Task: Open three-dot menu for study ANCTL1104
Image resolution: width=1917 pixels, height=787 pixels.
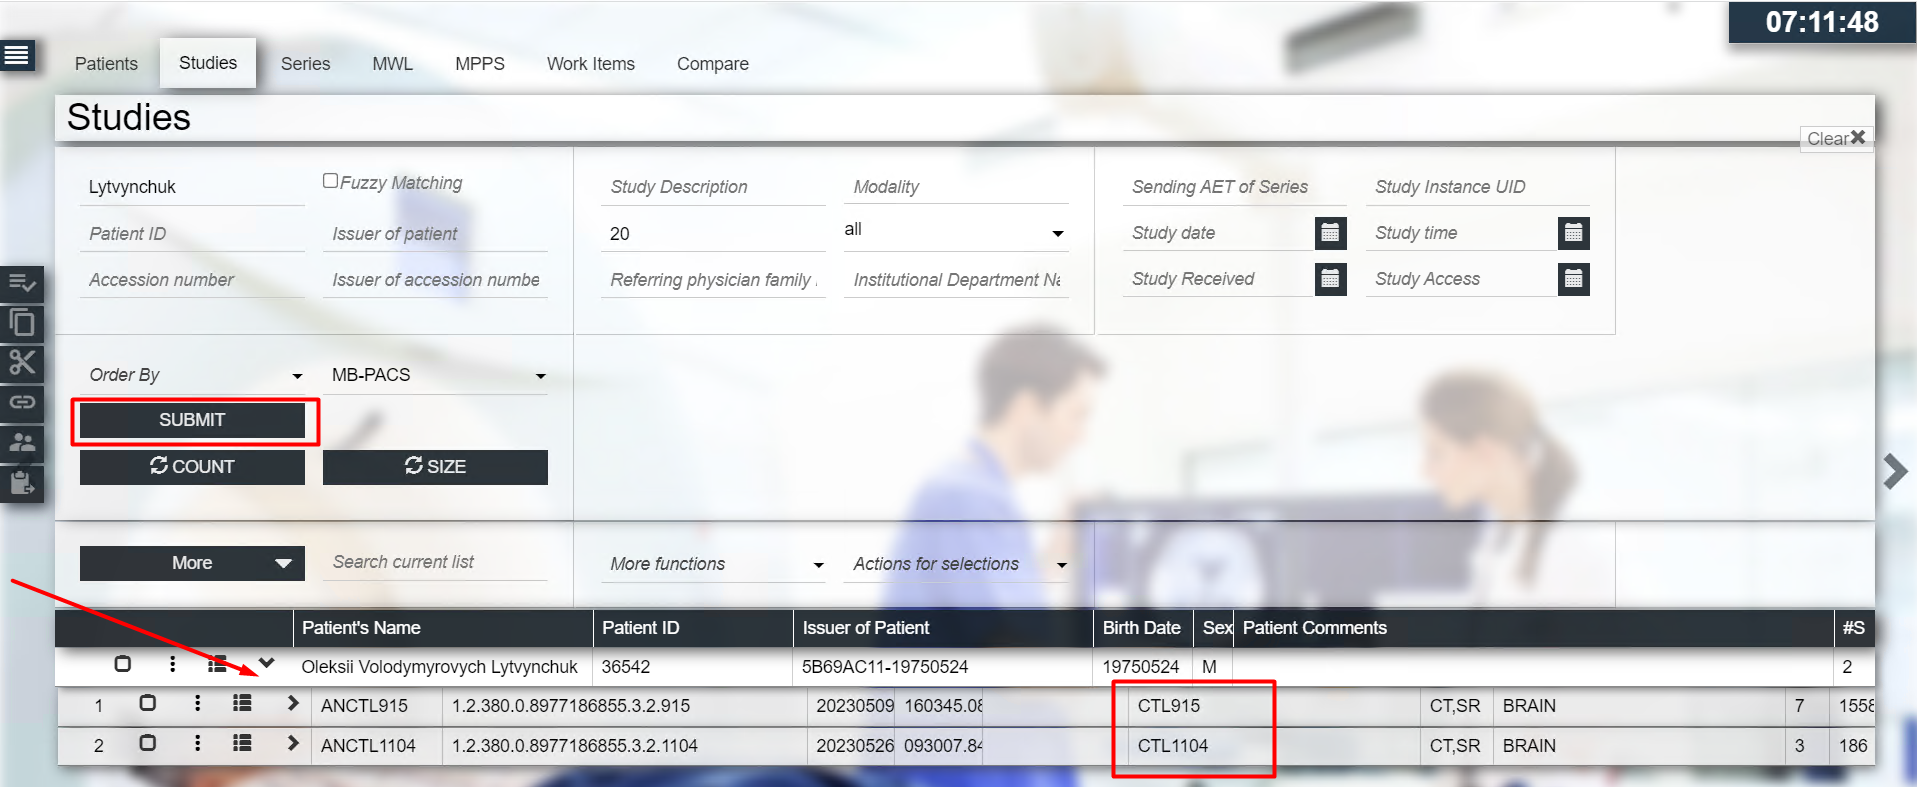Action: pyautogui.click(x=197, y=743)
